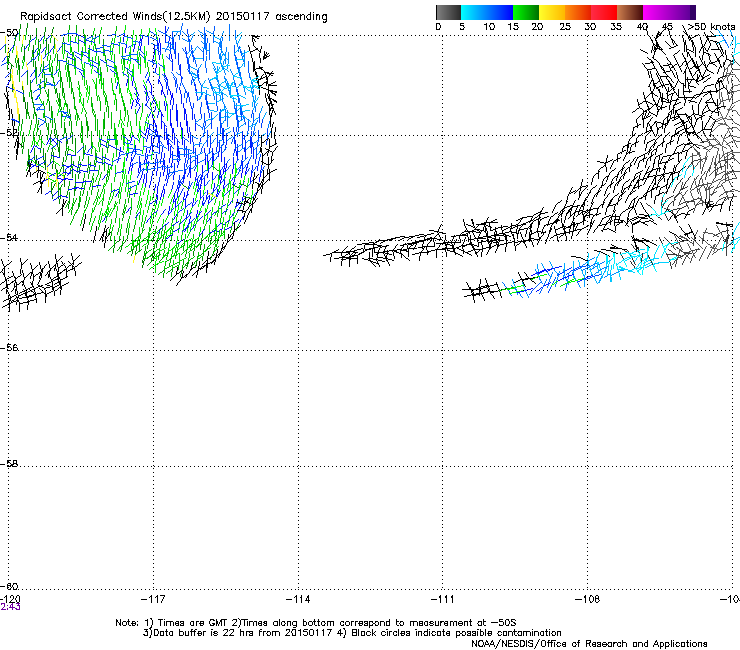740x650 pixels.
Task: Click the legend value label 25
Action: coord(565,27)
